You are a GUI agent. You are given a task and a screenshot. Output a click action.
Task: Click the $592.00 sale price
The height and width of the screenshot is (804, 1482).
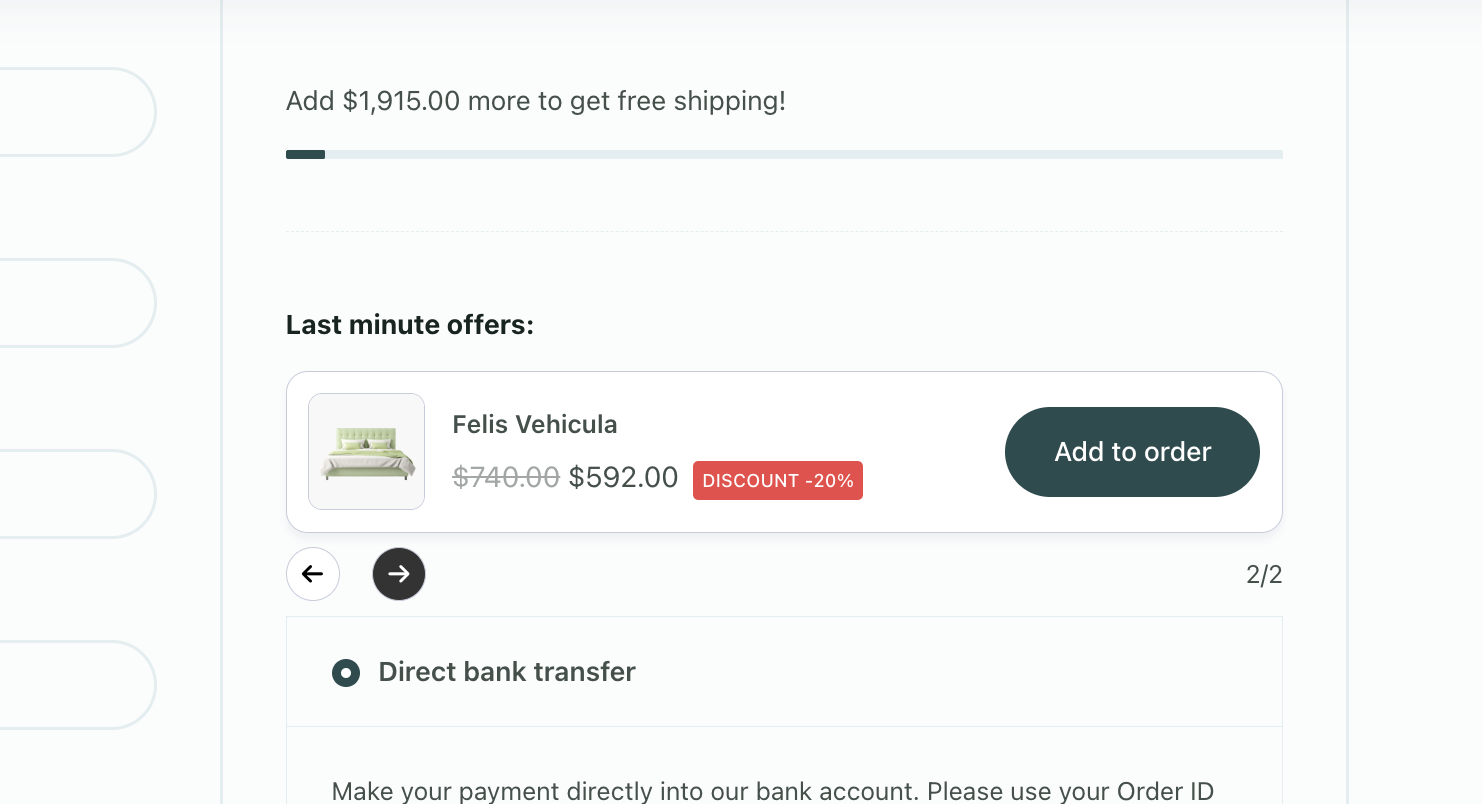click(623, 478)
